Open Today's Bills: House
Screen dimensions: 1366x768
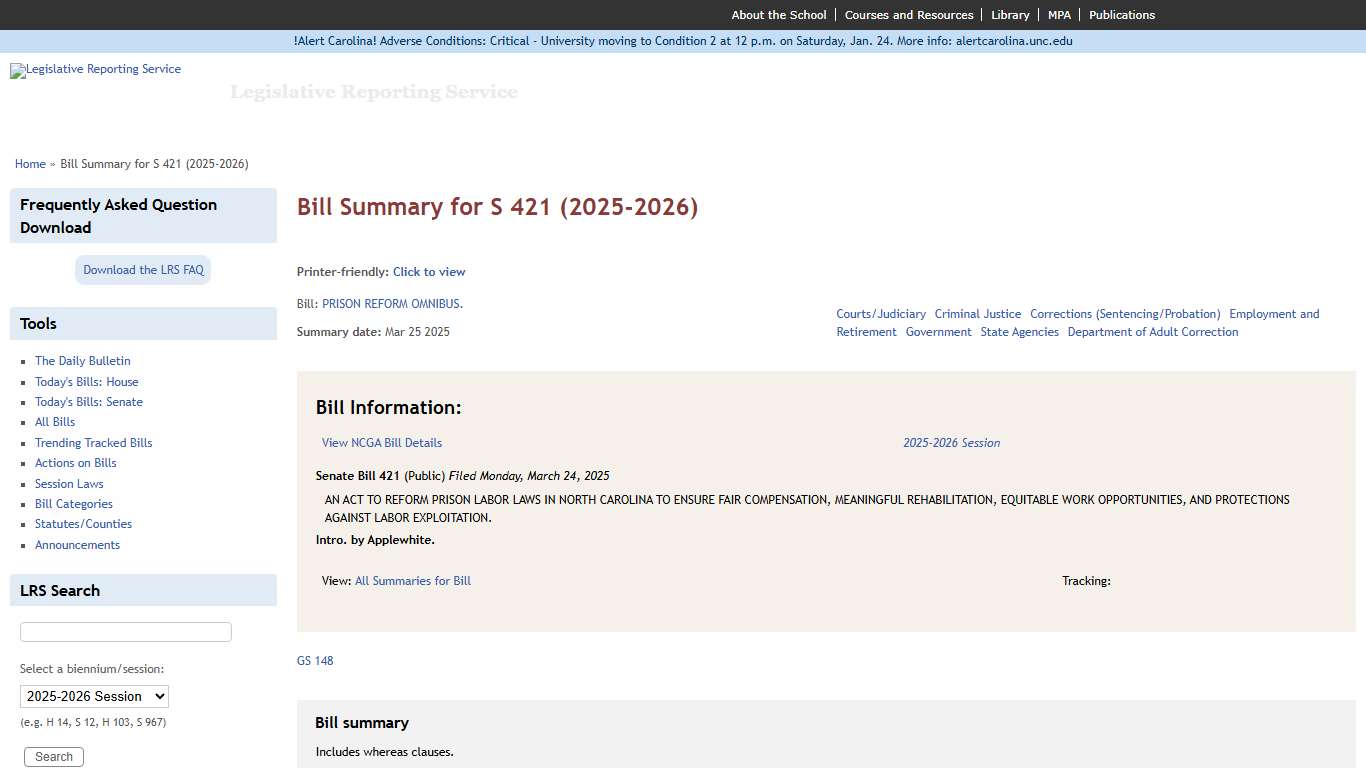[x=87, y=381]
